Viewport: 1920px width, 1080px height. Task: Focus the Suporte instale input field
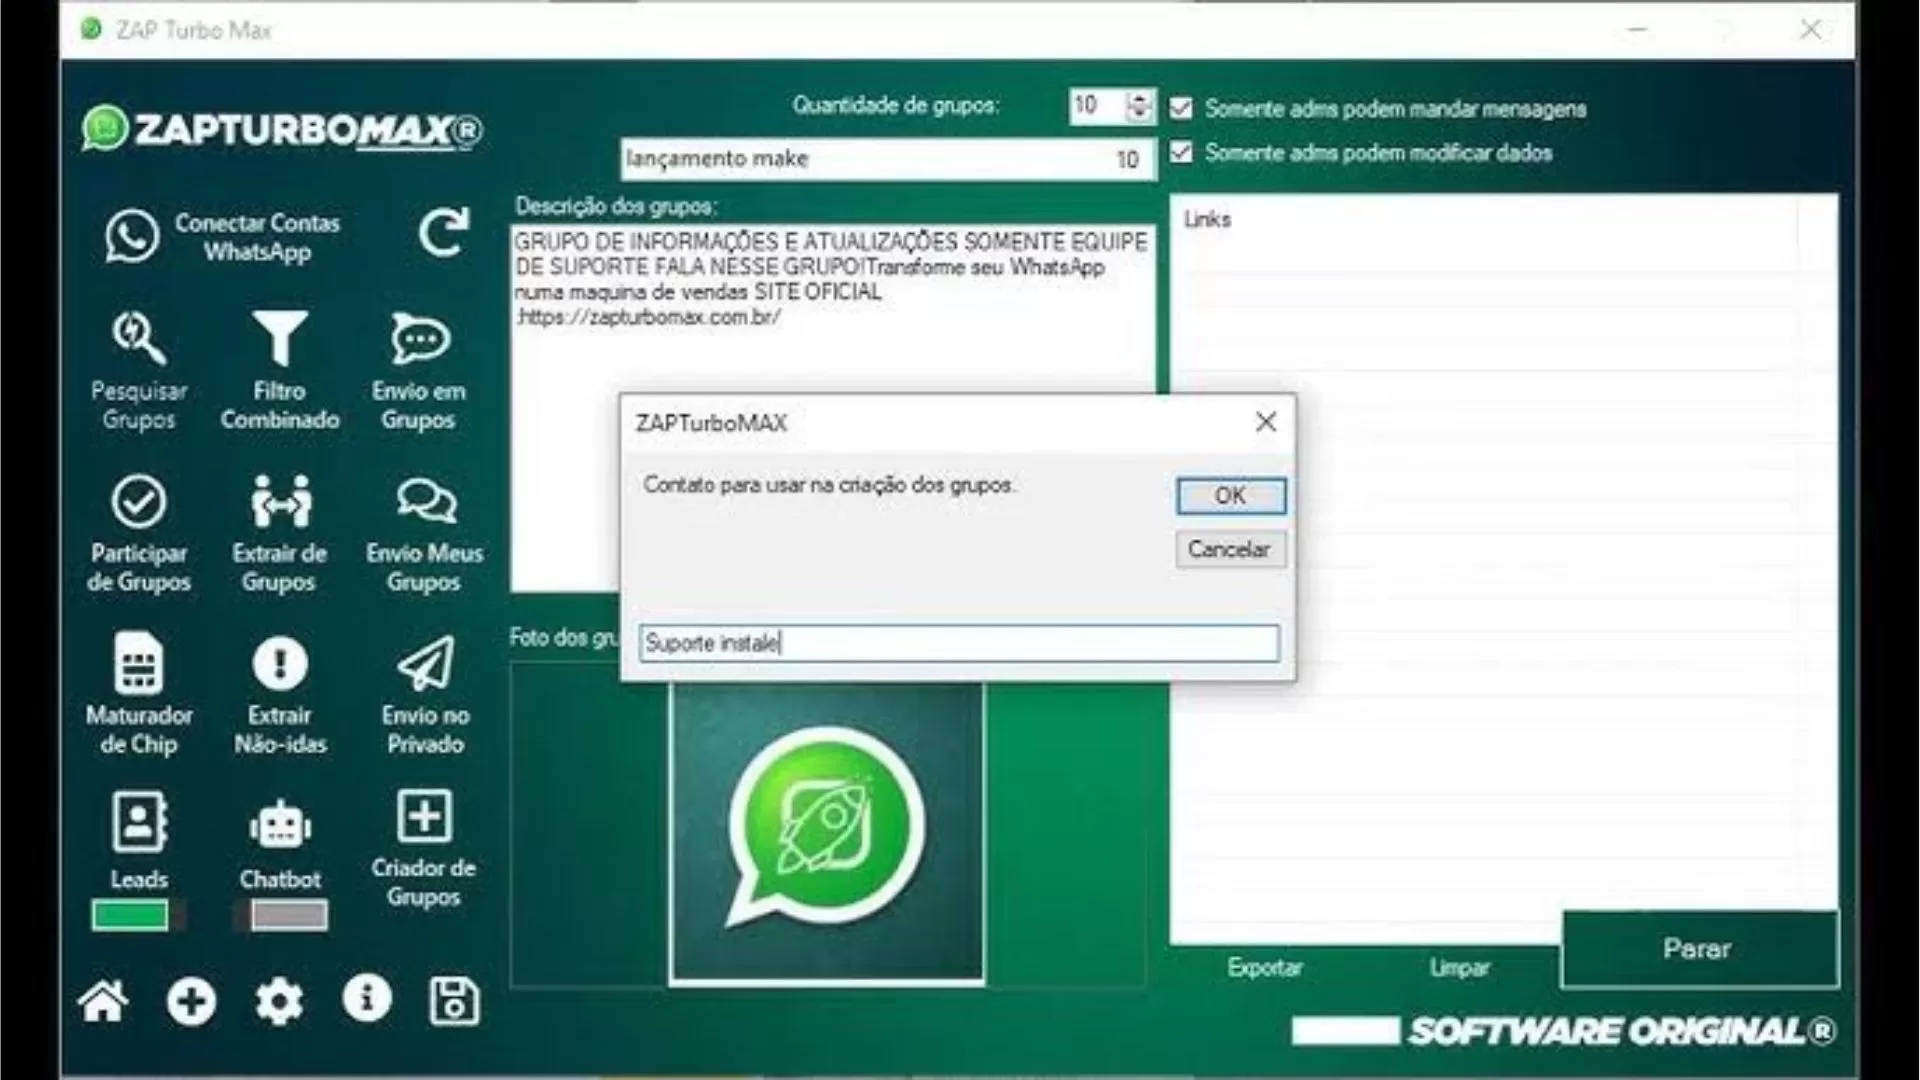click(x=959, y=643)
